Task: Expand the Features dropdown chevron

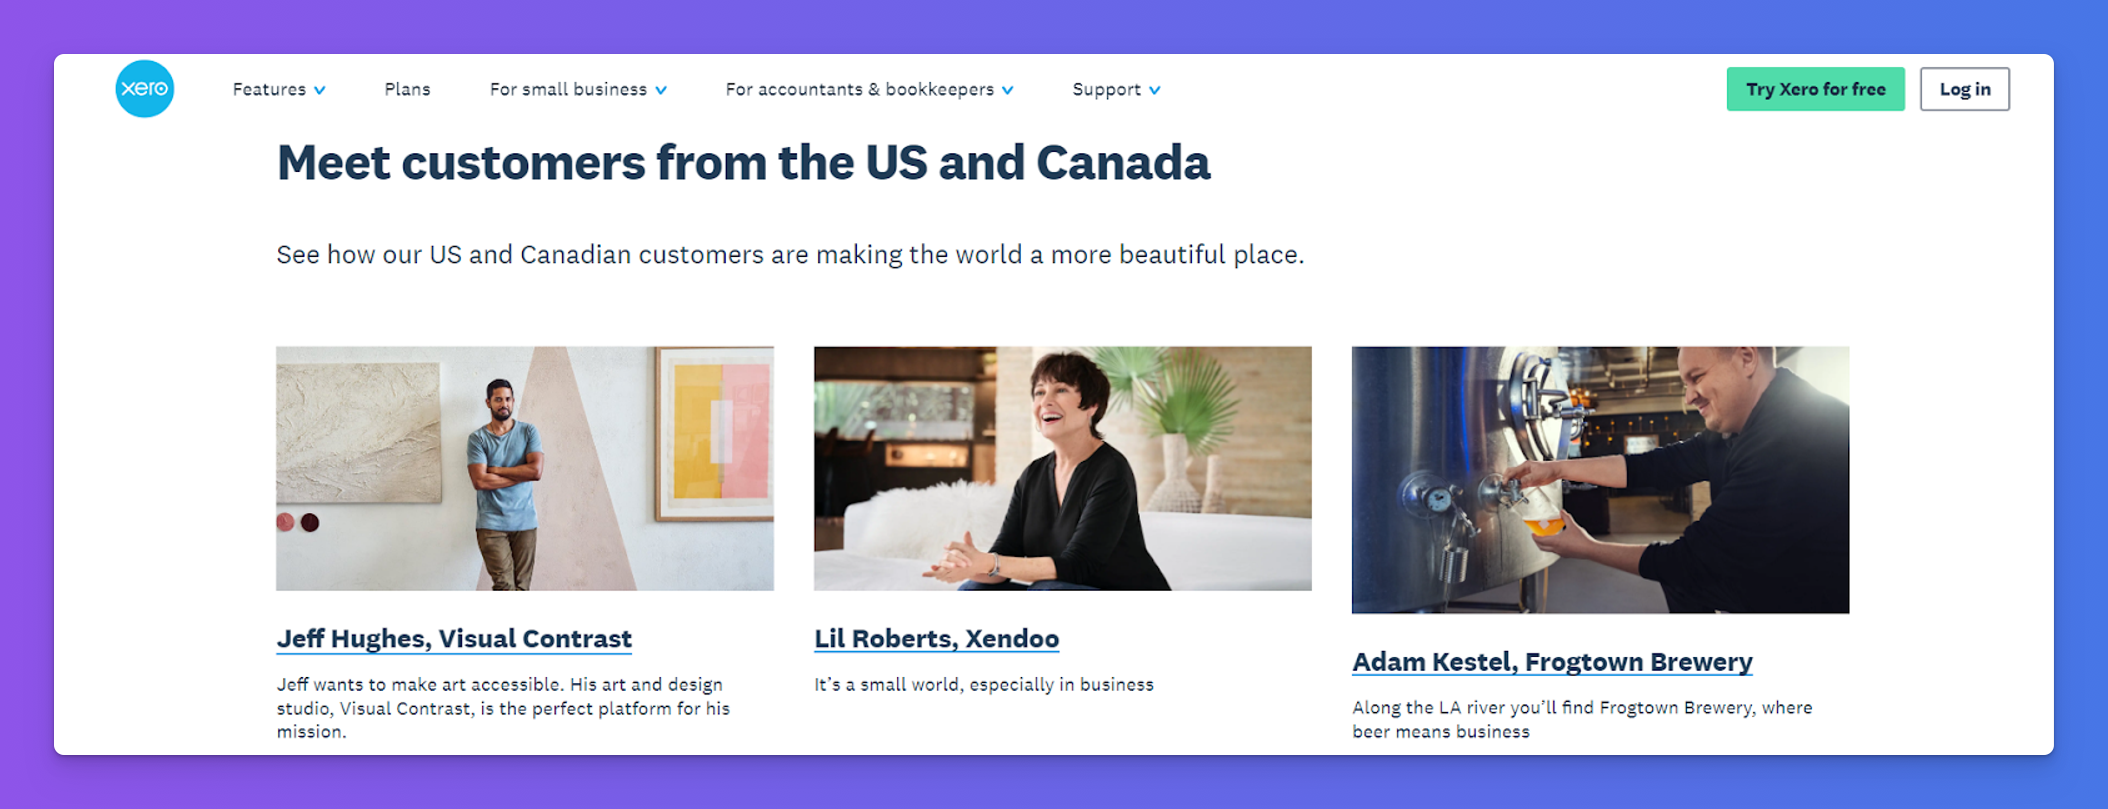Action: tap(320, 90)
